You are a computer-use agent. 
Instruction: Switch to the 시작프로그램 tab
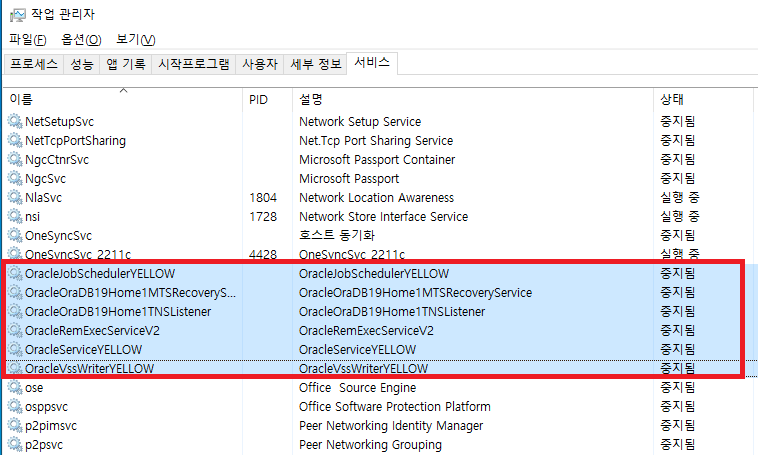tap(194, 64)
